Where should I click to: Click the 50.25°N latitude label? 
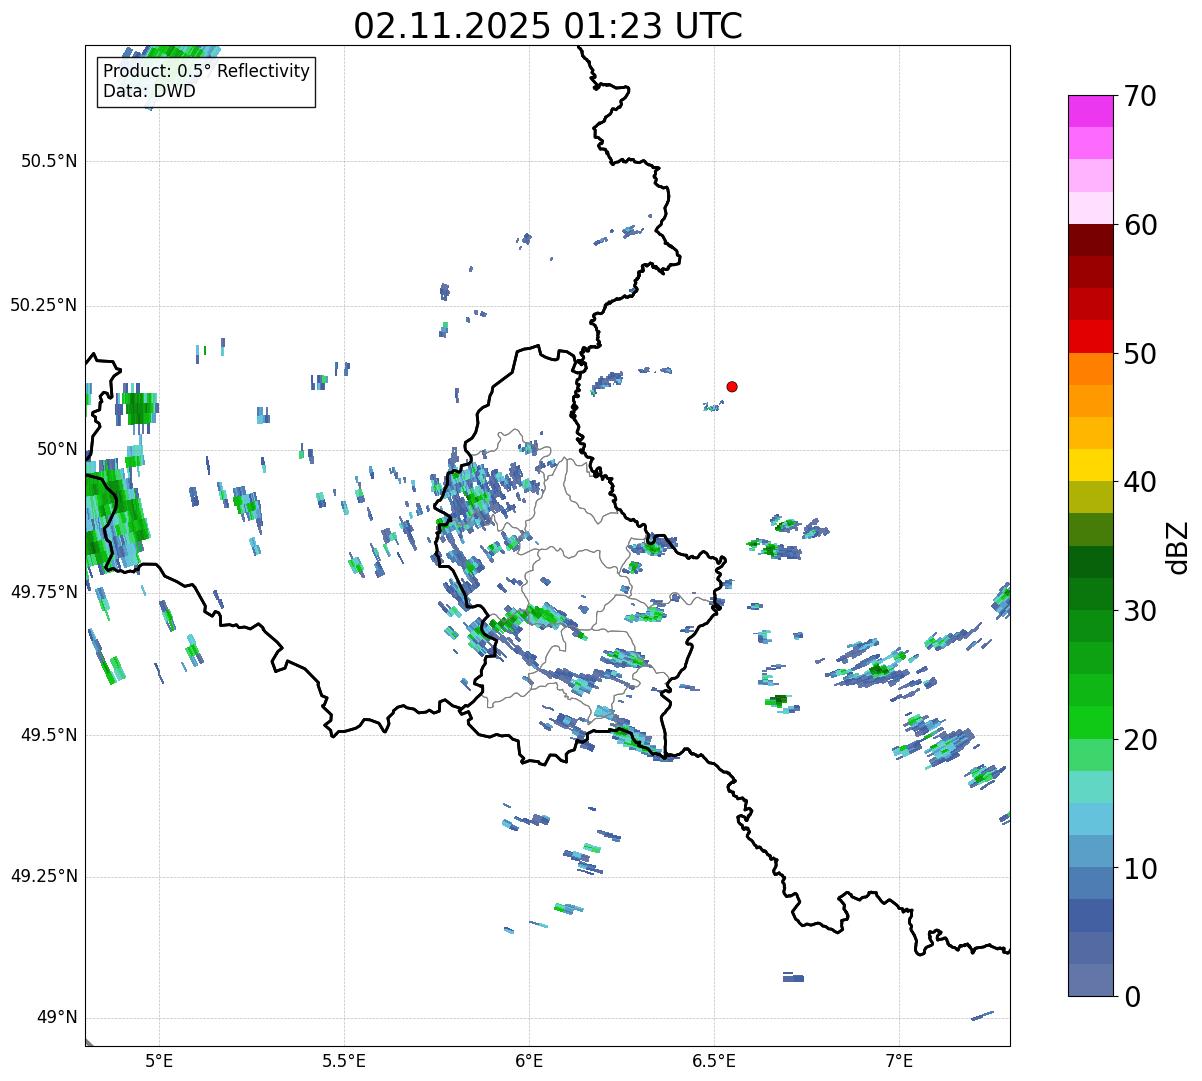(x=43, y=305)
